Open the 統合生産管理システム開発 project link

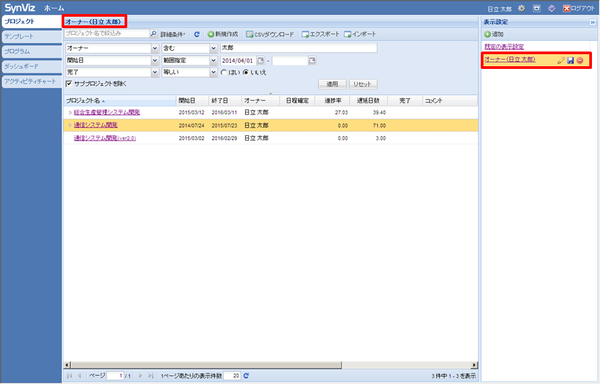click(107, 112)
